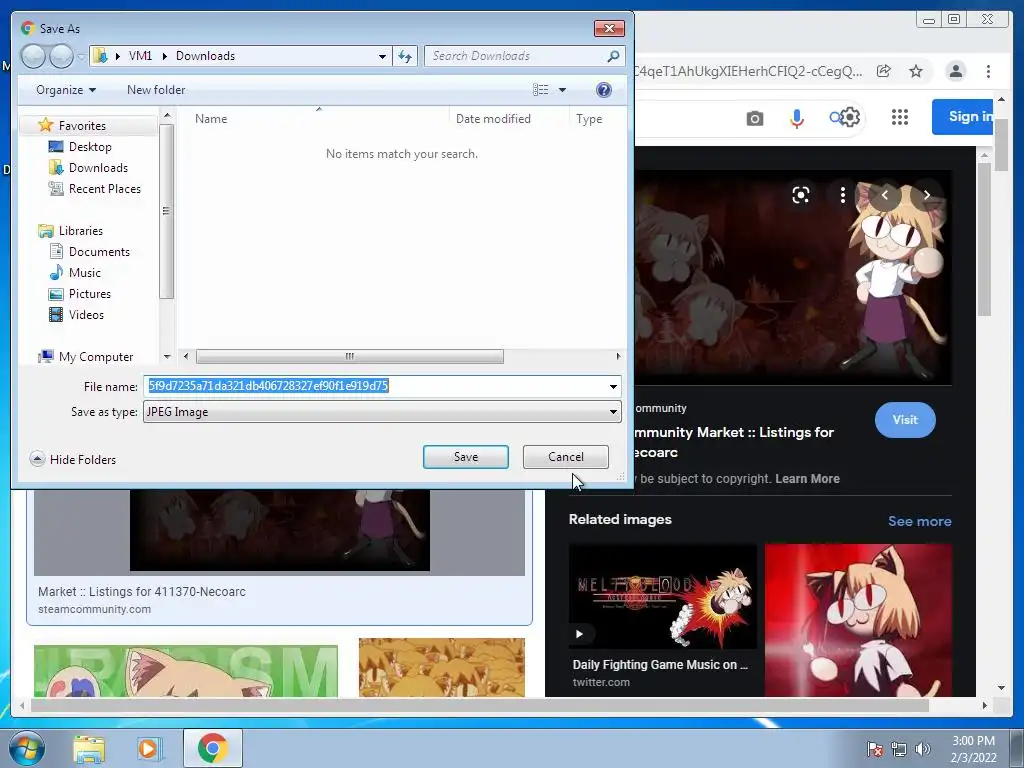
Task: Click the Forward arrow in Save As dialog
Action: [61, 56]
